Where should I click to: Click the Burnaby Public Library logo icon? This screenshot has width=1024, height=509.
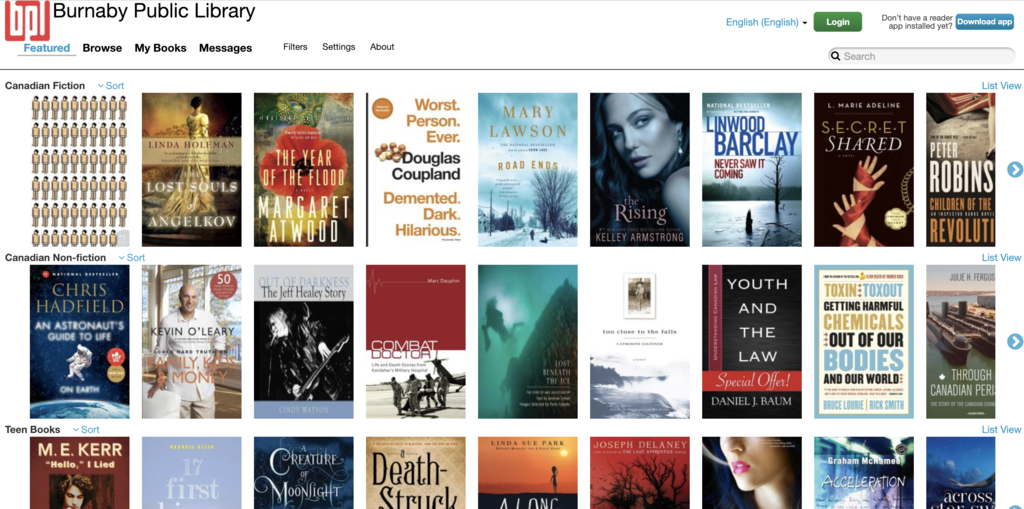click(x=27, y=21)
